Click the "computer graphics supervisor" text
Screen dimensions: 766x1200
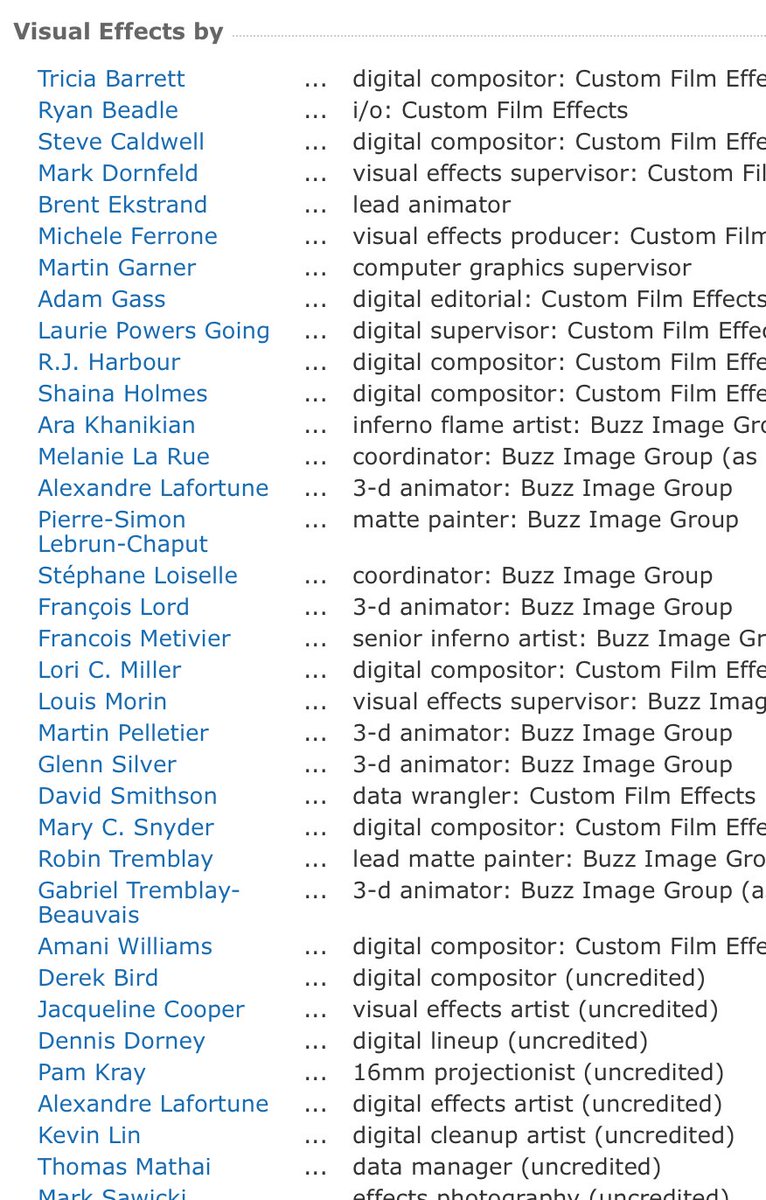pos(522,268)
